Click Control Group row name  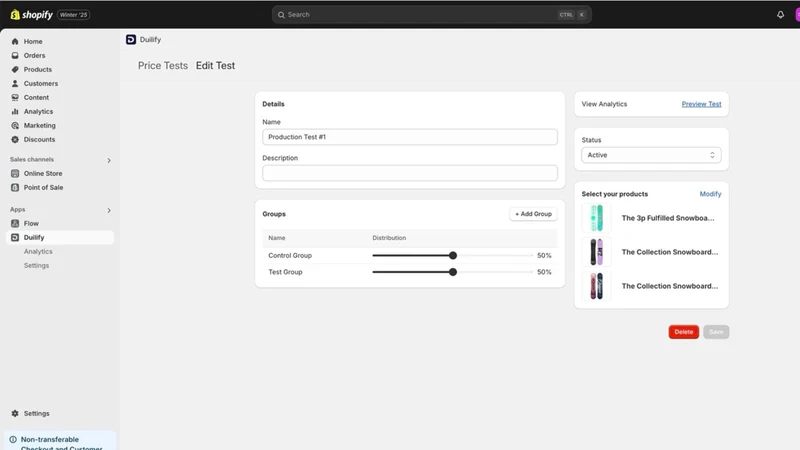[290, 255]
